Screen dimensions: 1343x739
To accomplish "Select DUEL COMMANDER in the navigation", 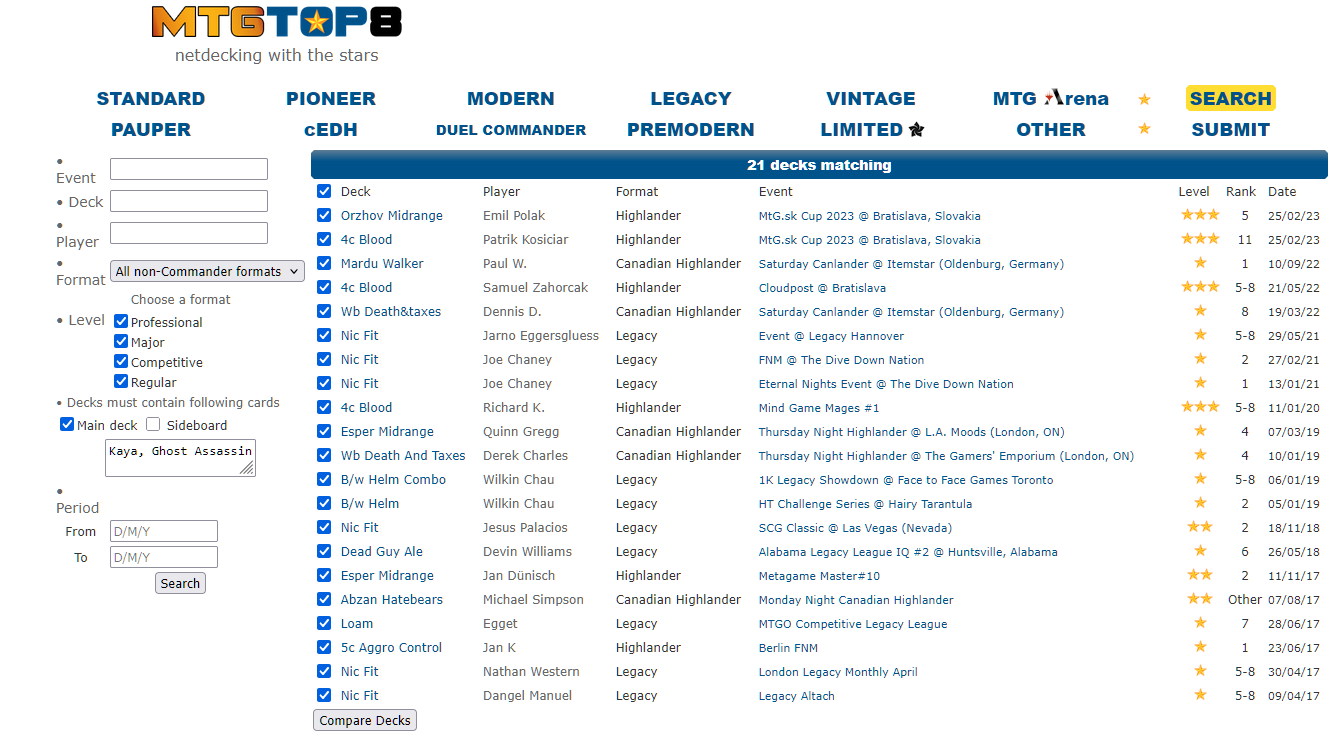I will [511, 130].
